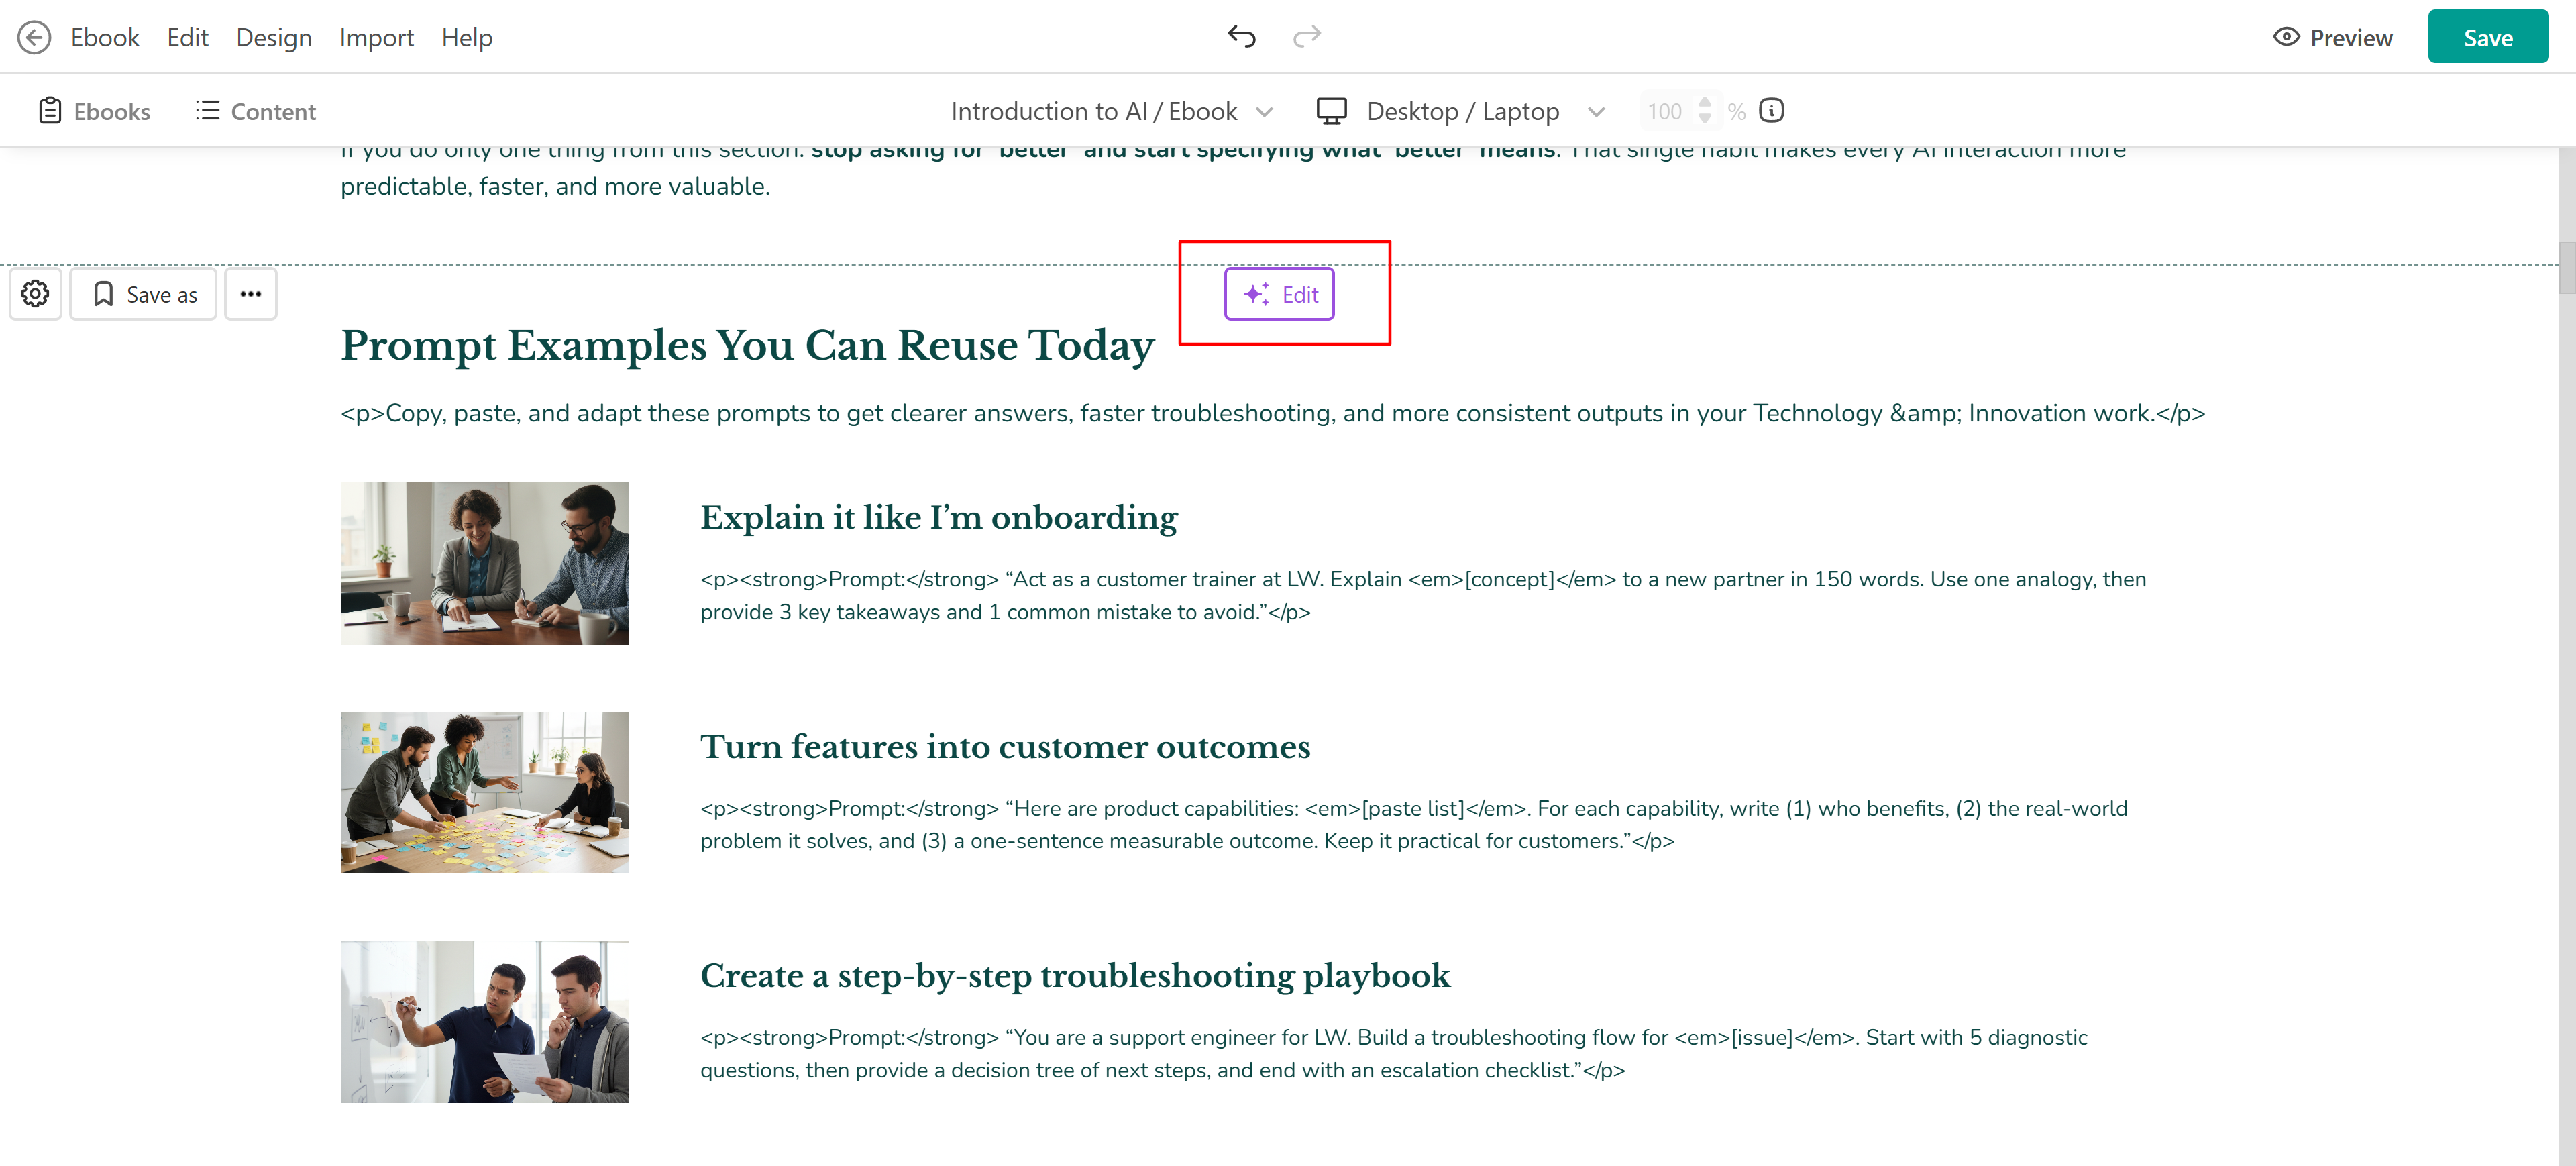Viewport: 2576px width, 1166px height.
Task: Click the desktop monitor device icon
Action: tap(1331, 111)
